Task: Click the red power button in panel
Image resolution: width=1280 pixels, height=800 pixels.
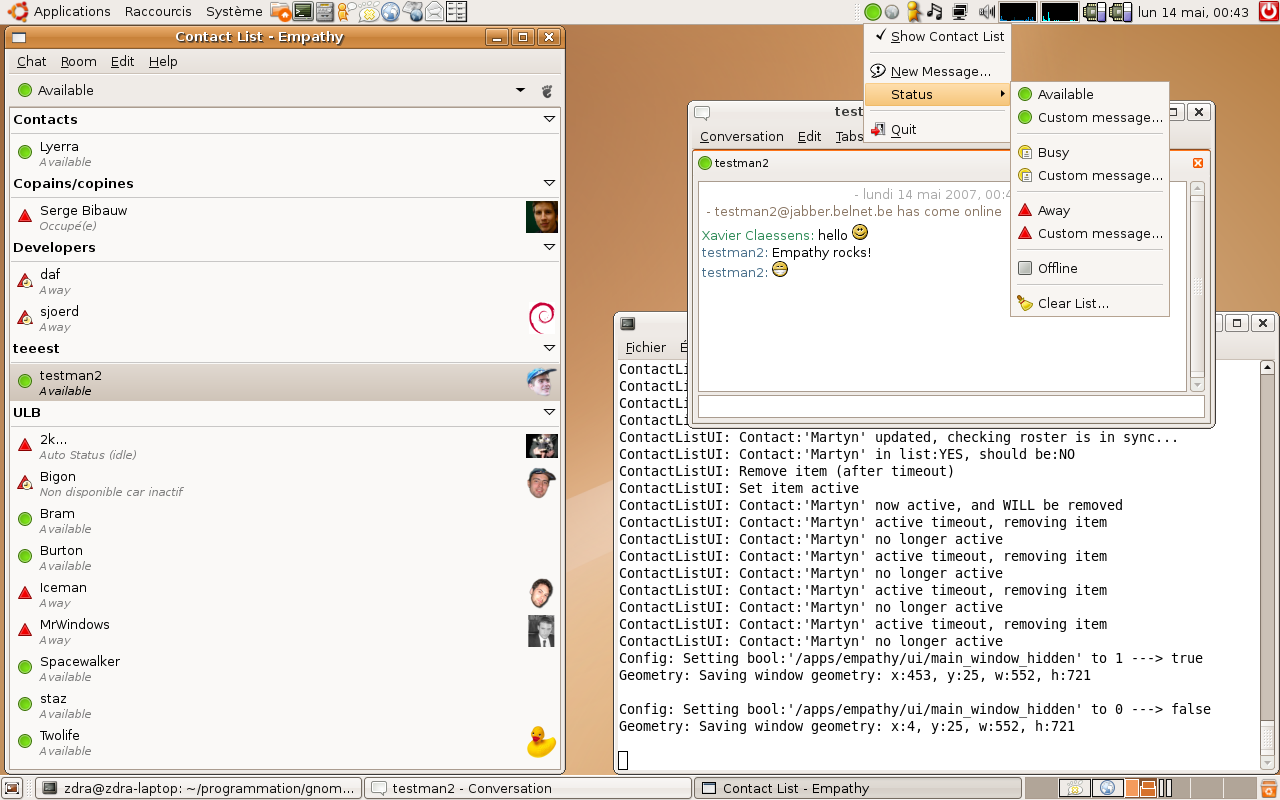Action: 1268,12
